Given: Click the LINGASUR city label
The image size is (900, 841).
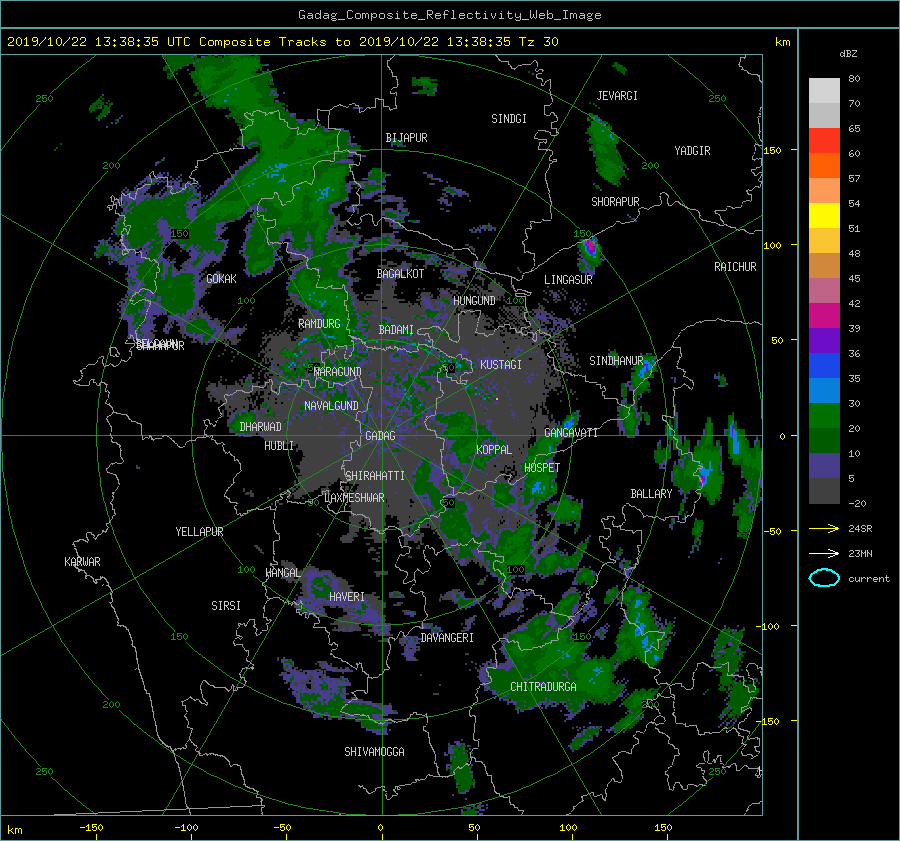Looking at the screenshot, I should [x=568, y=280].
